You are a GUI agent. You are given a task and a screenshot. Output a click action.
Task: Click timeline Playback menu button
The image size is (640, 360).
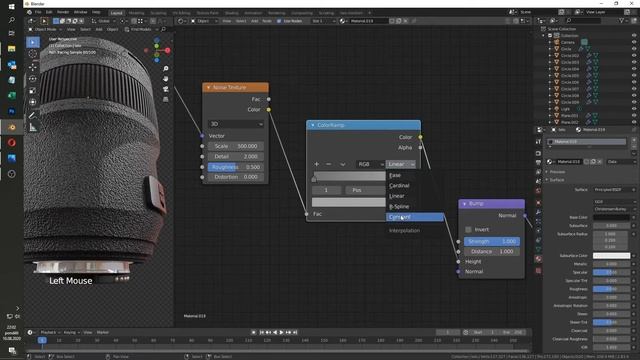click(x=50, y=333)
